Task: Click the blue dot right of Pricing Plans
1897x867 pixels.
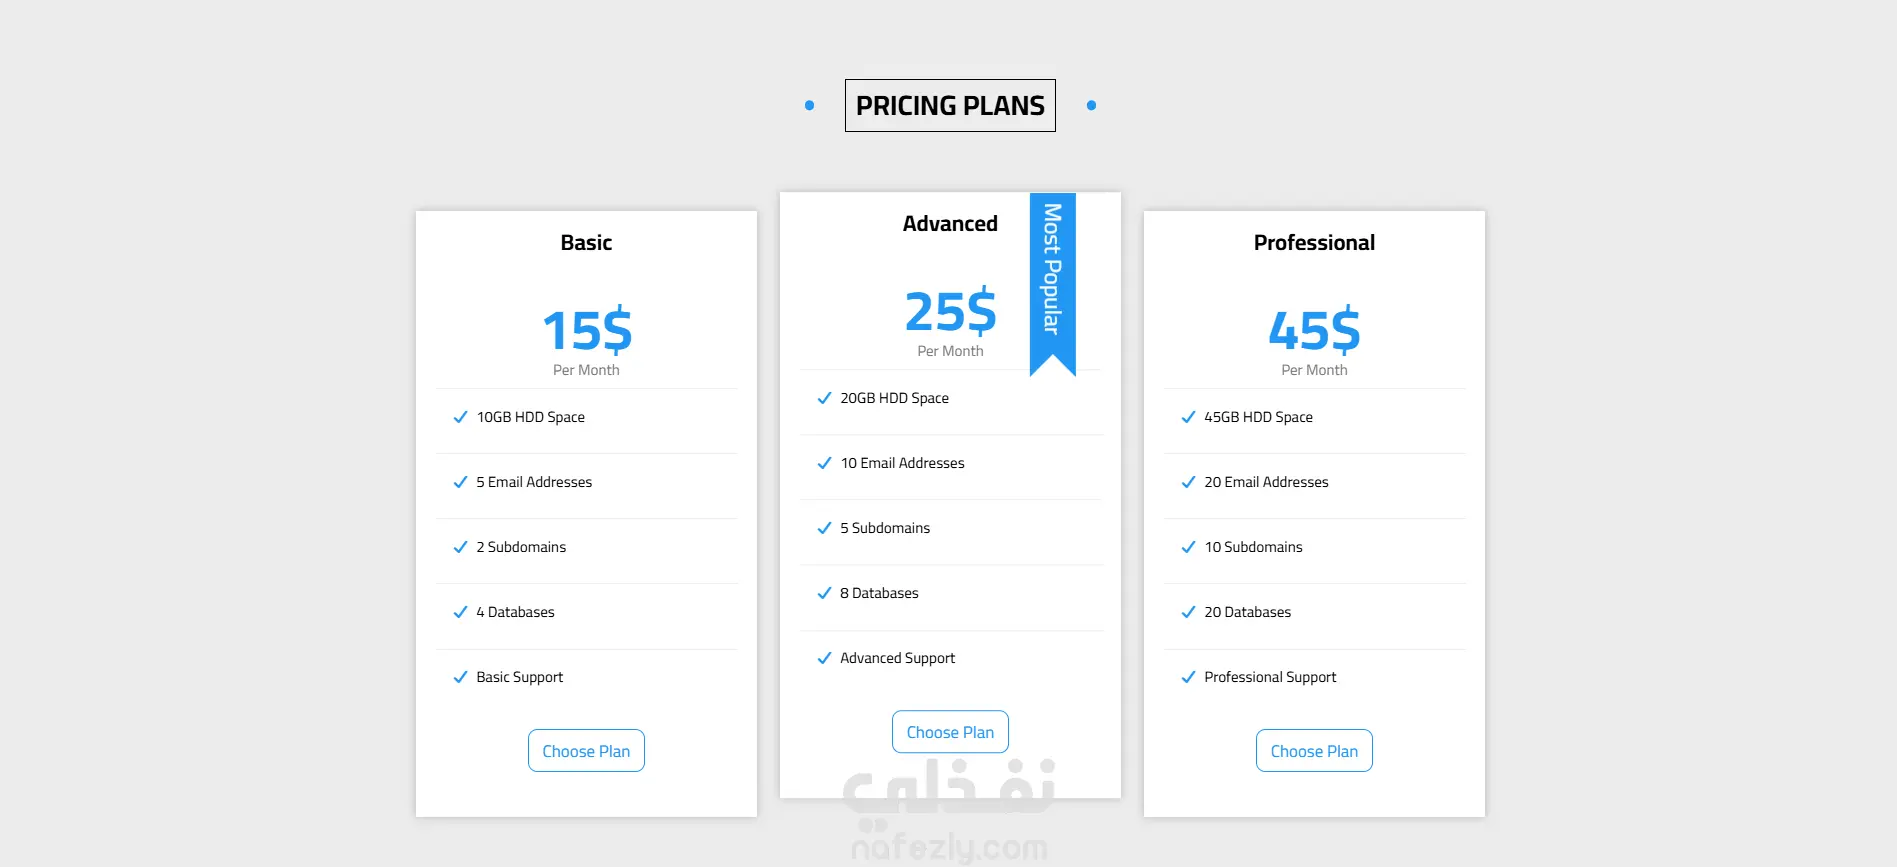Action: coord(1091,105)
